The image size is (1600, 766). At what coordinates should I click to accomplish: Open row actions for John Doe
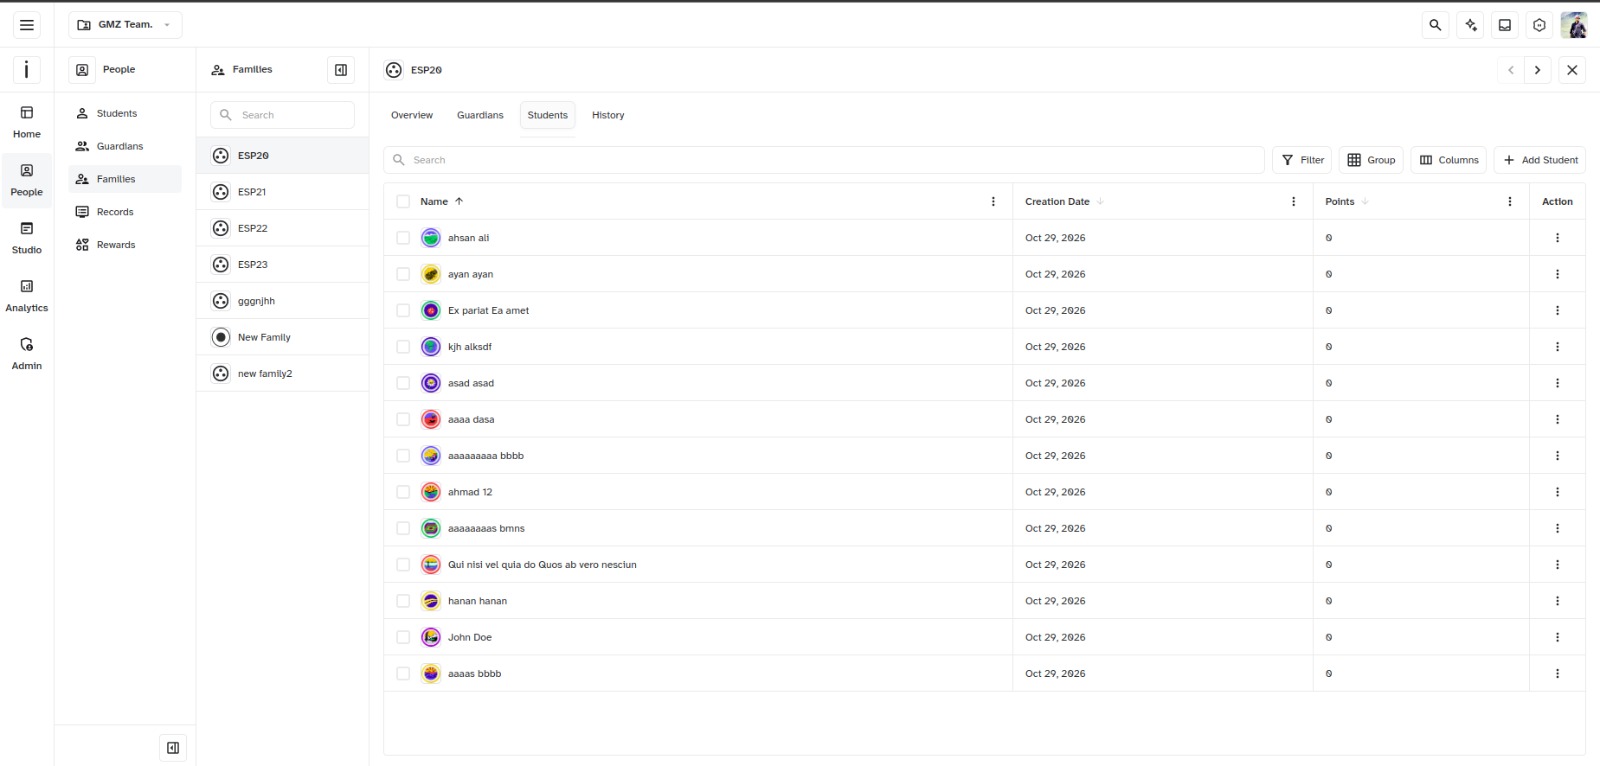[x=1557, y=637]
